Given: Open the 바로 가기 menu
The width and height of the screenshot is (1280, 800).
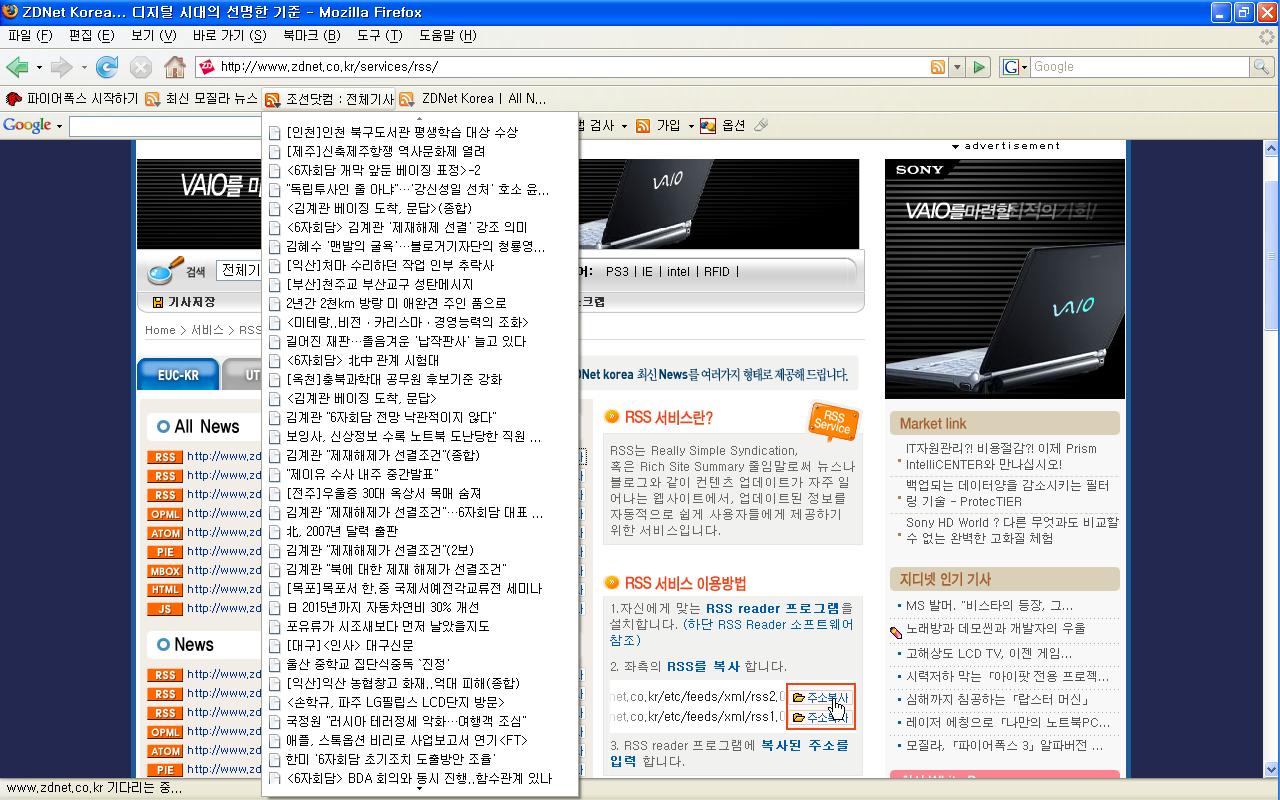Looking at the screenshot, I should click(x=229, y=35).
